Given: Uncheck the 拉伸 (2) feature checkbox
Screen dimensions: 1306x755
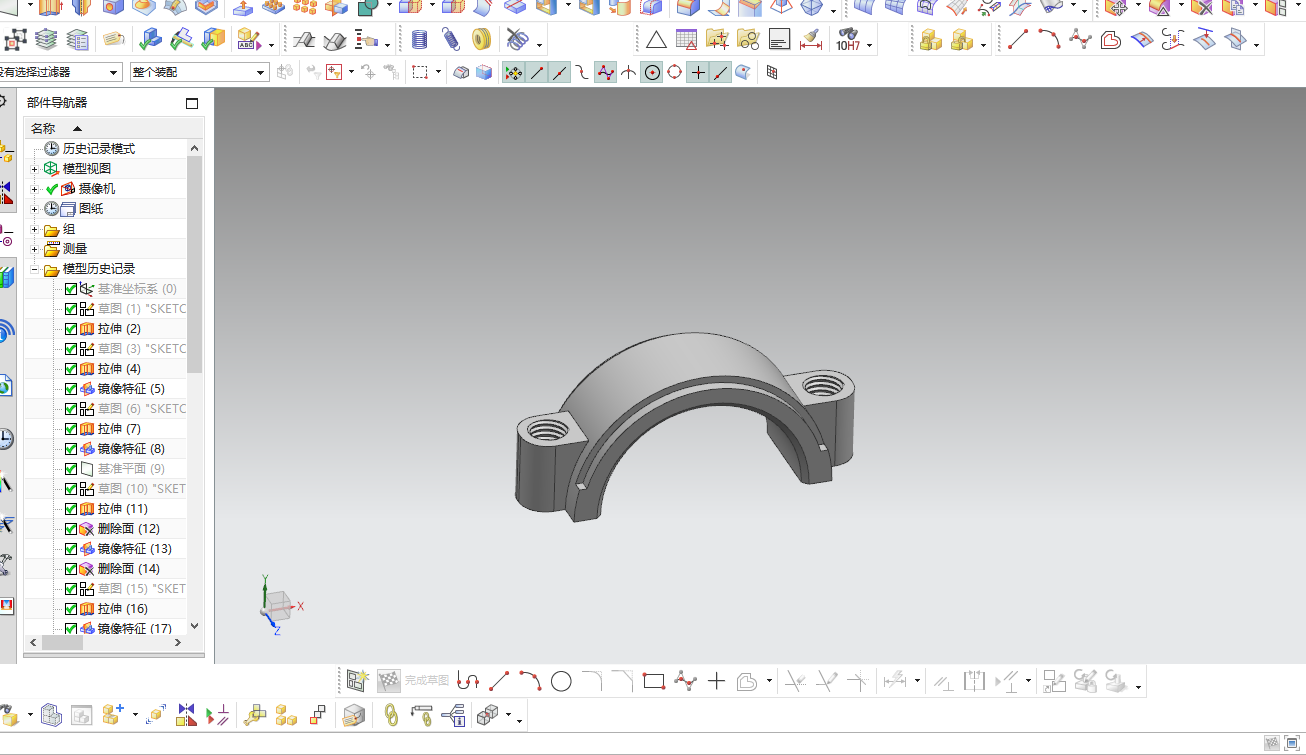Looking at the screenshot, I should pyautogui.click(x=71, y=329).
